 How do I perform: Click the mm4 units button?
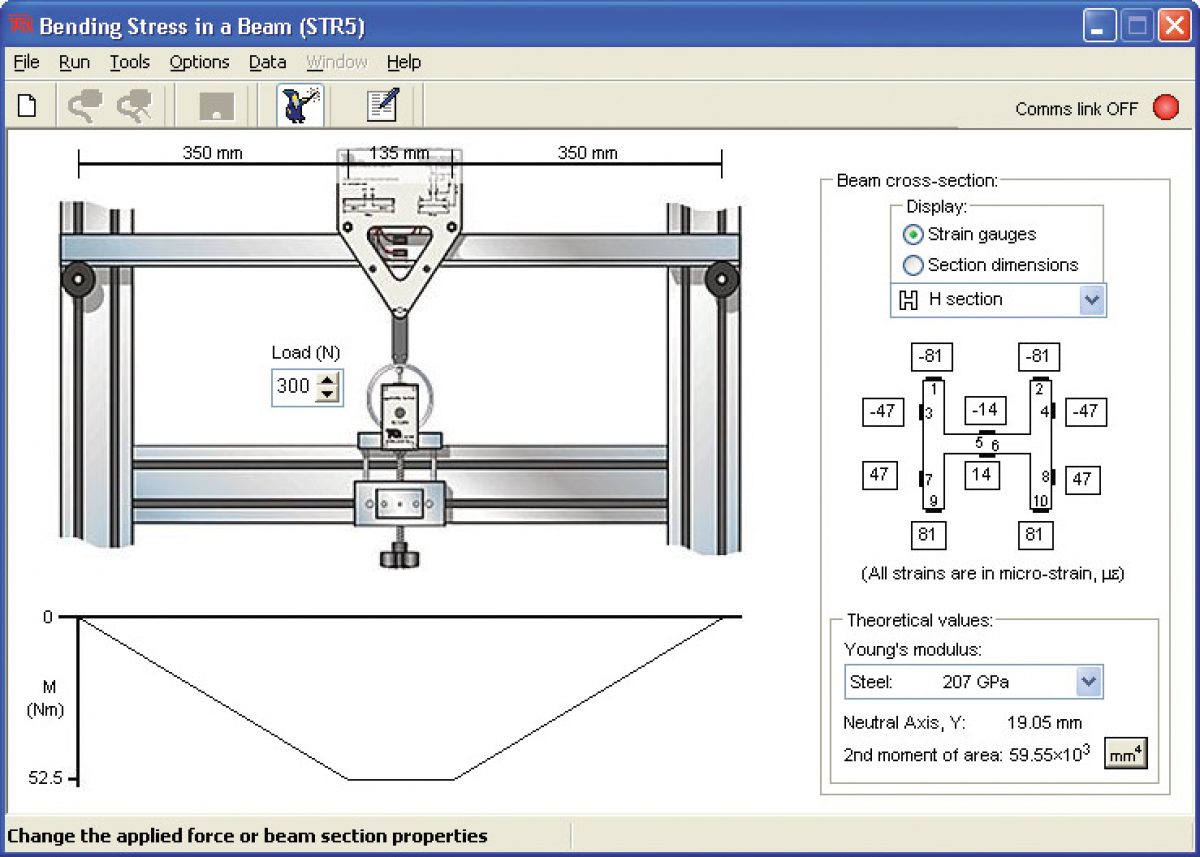(1125, 755)
